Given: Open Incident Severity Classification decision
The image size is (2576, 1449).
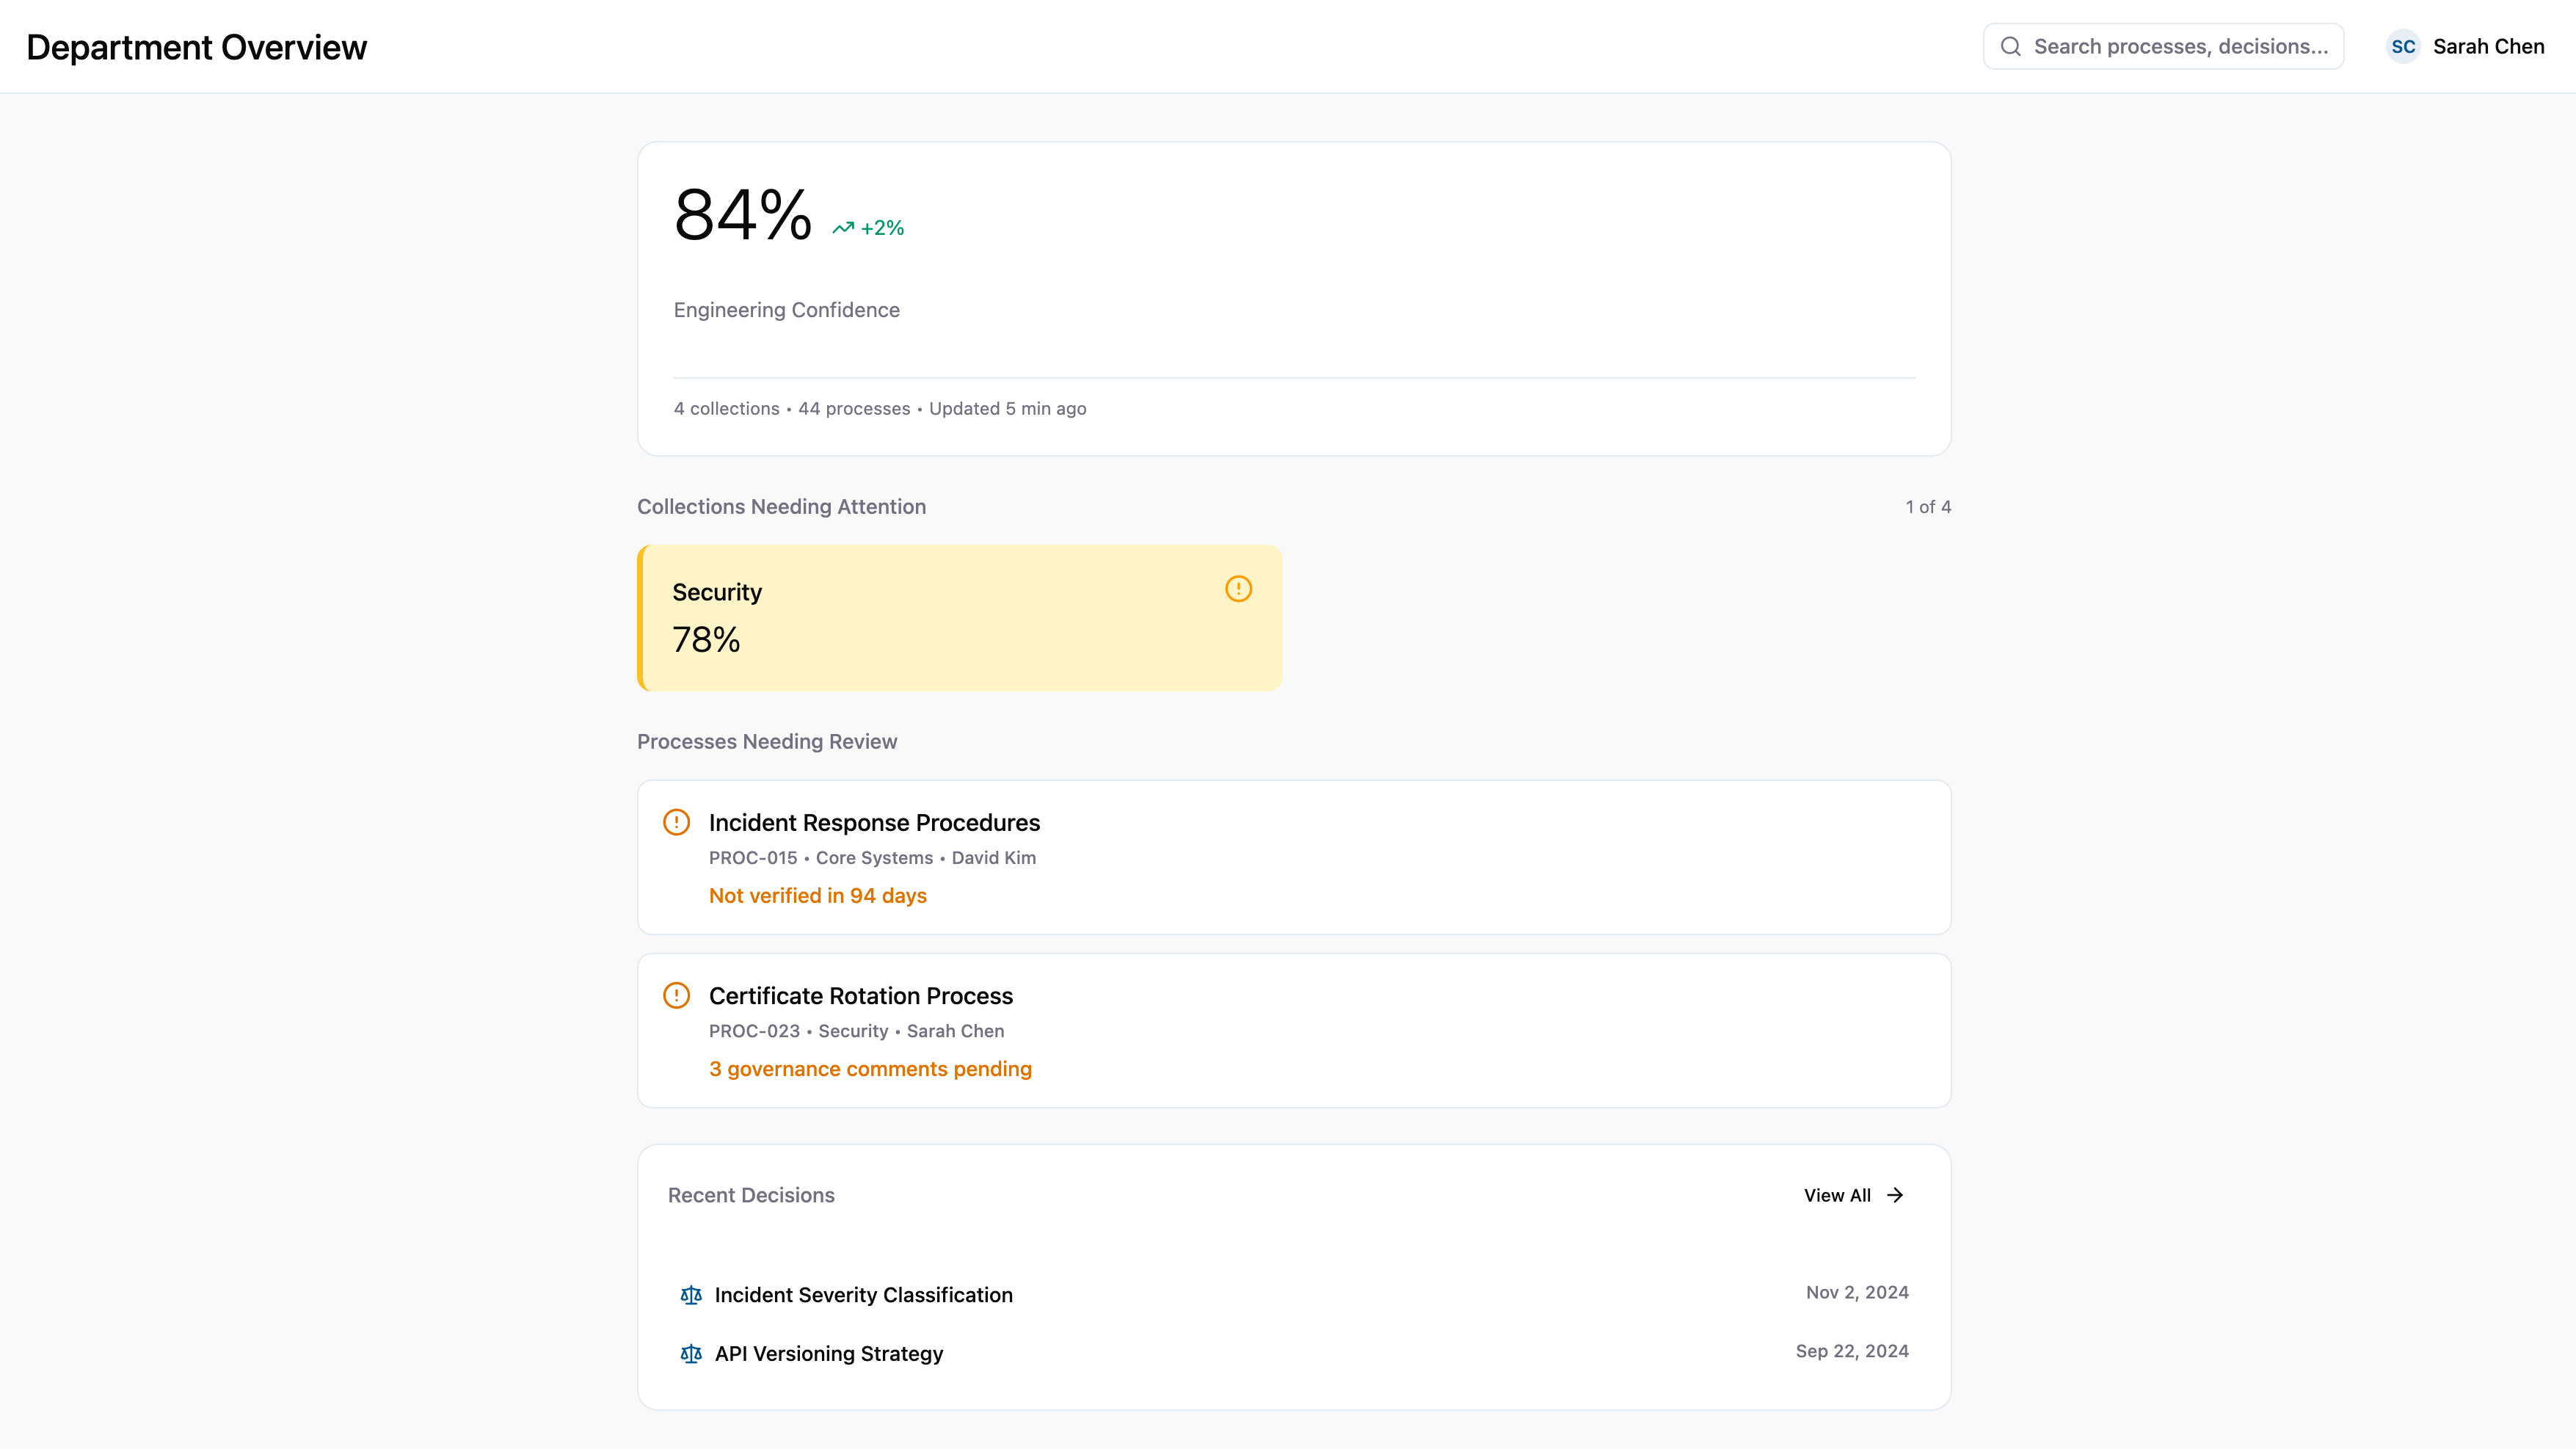Looking at the screenshot, I should (x=863, y=1295).
